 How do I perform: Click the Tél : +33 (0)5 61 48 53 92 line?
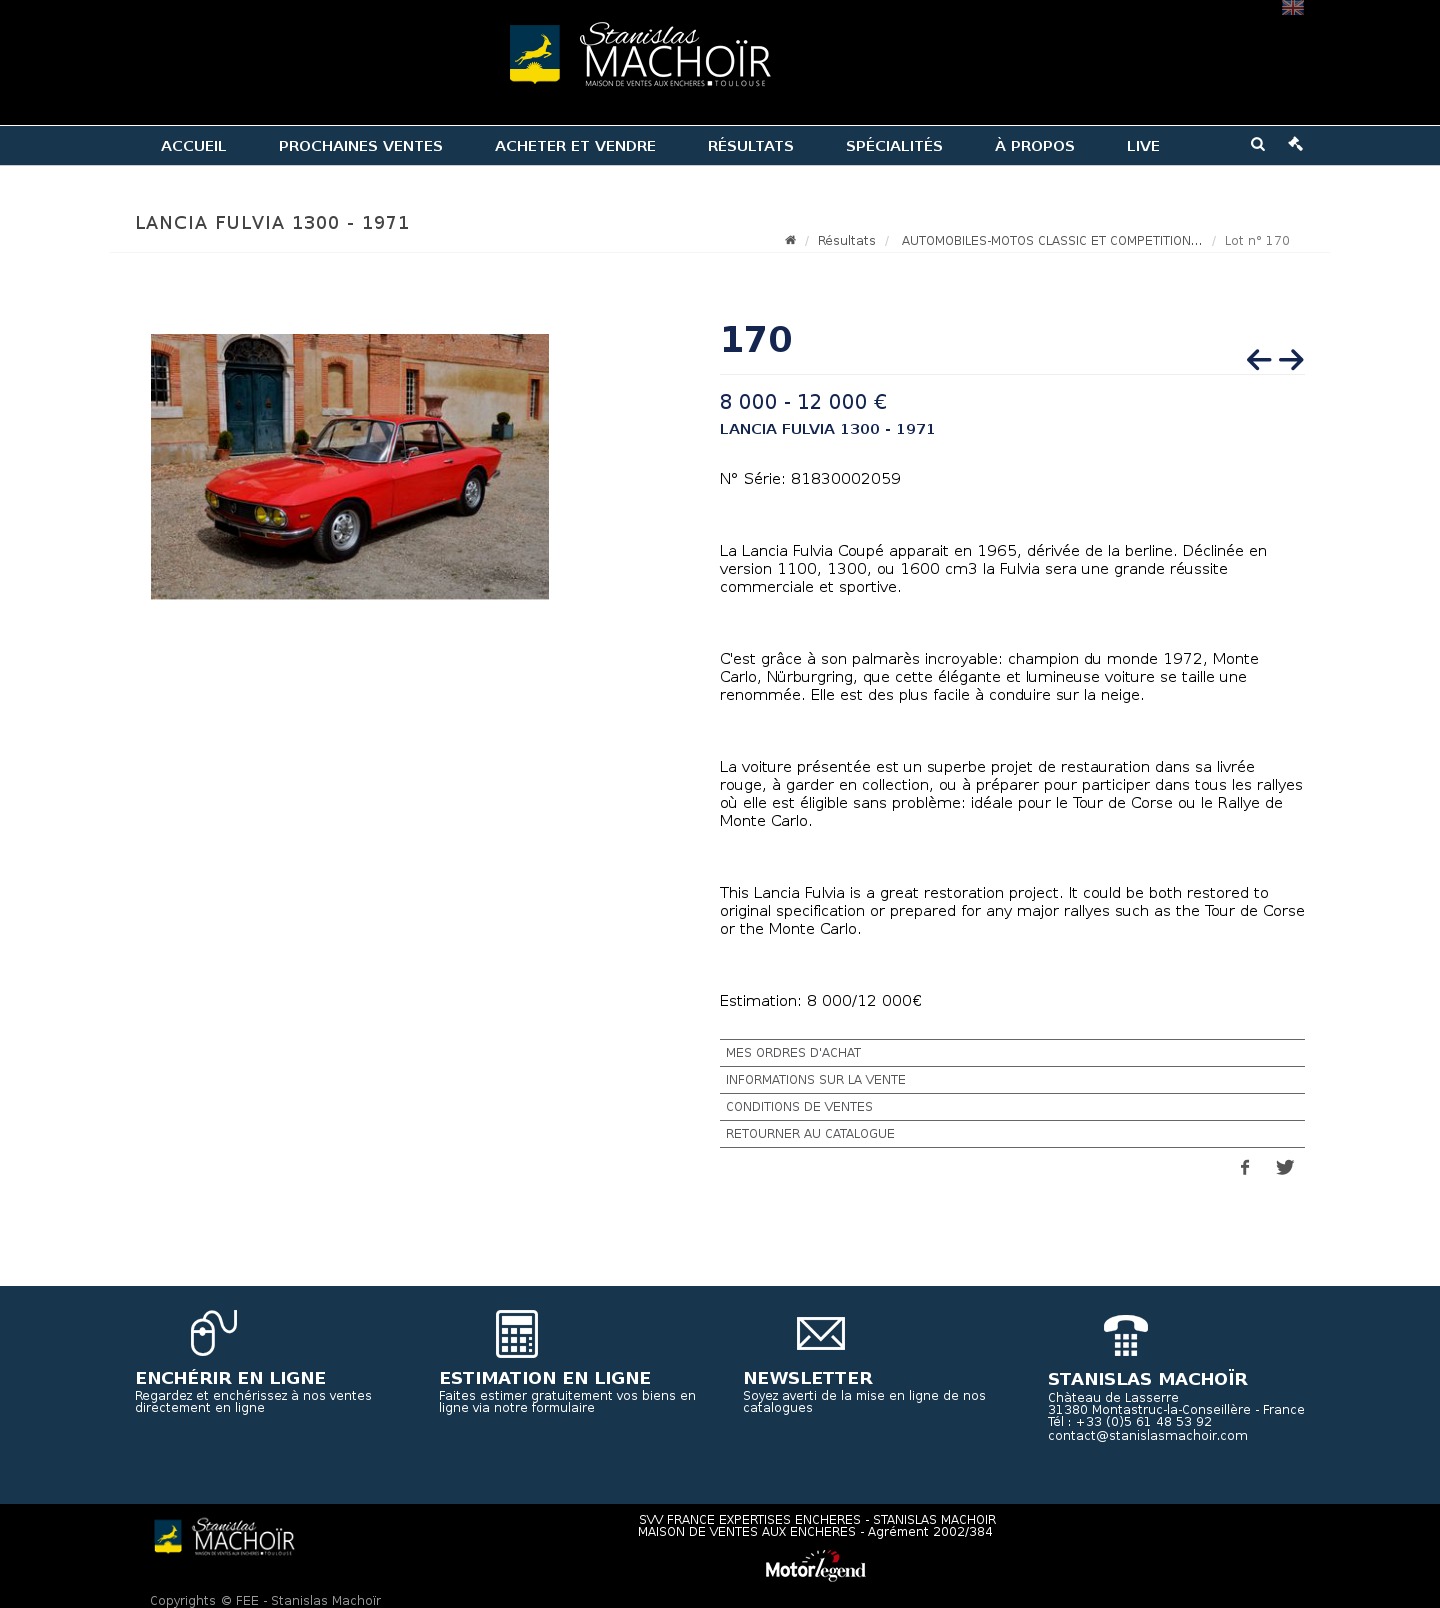point(1130,1422)
